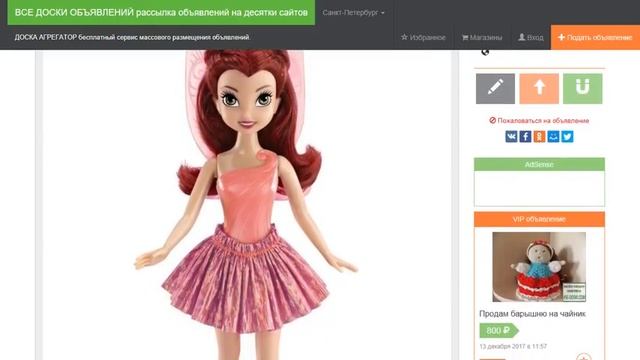Share ad on Odnoklassniki
Screen dimensions: 640x360
539,136
